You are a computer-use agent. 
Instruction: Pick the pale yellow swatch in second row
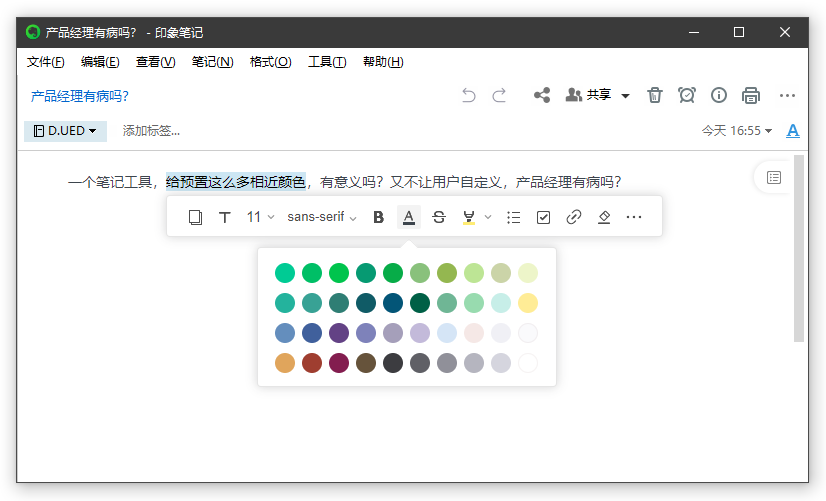528,303
